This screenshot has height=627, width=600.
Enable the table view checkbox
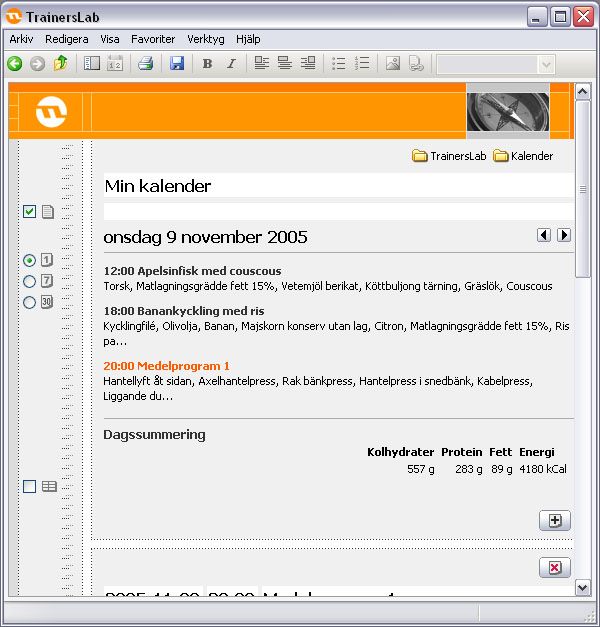coord(29,486)
